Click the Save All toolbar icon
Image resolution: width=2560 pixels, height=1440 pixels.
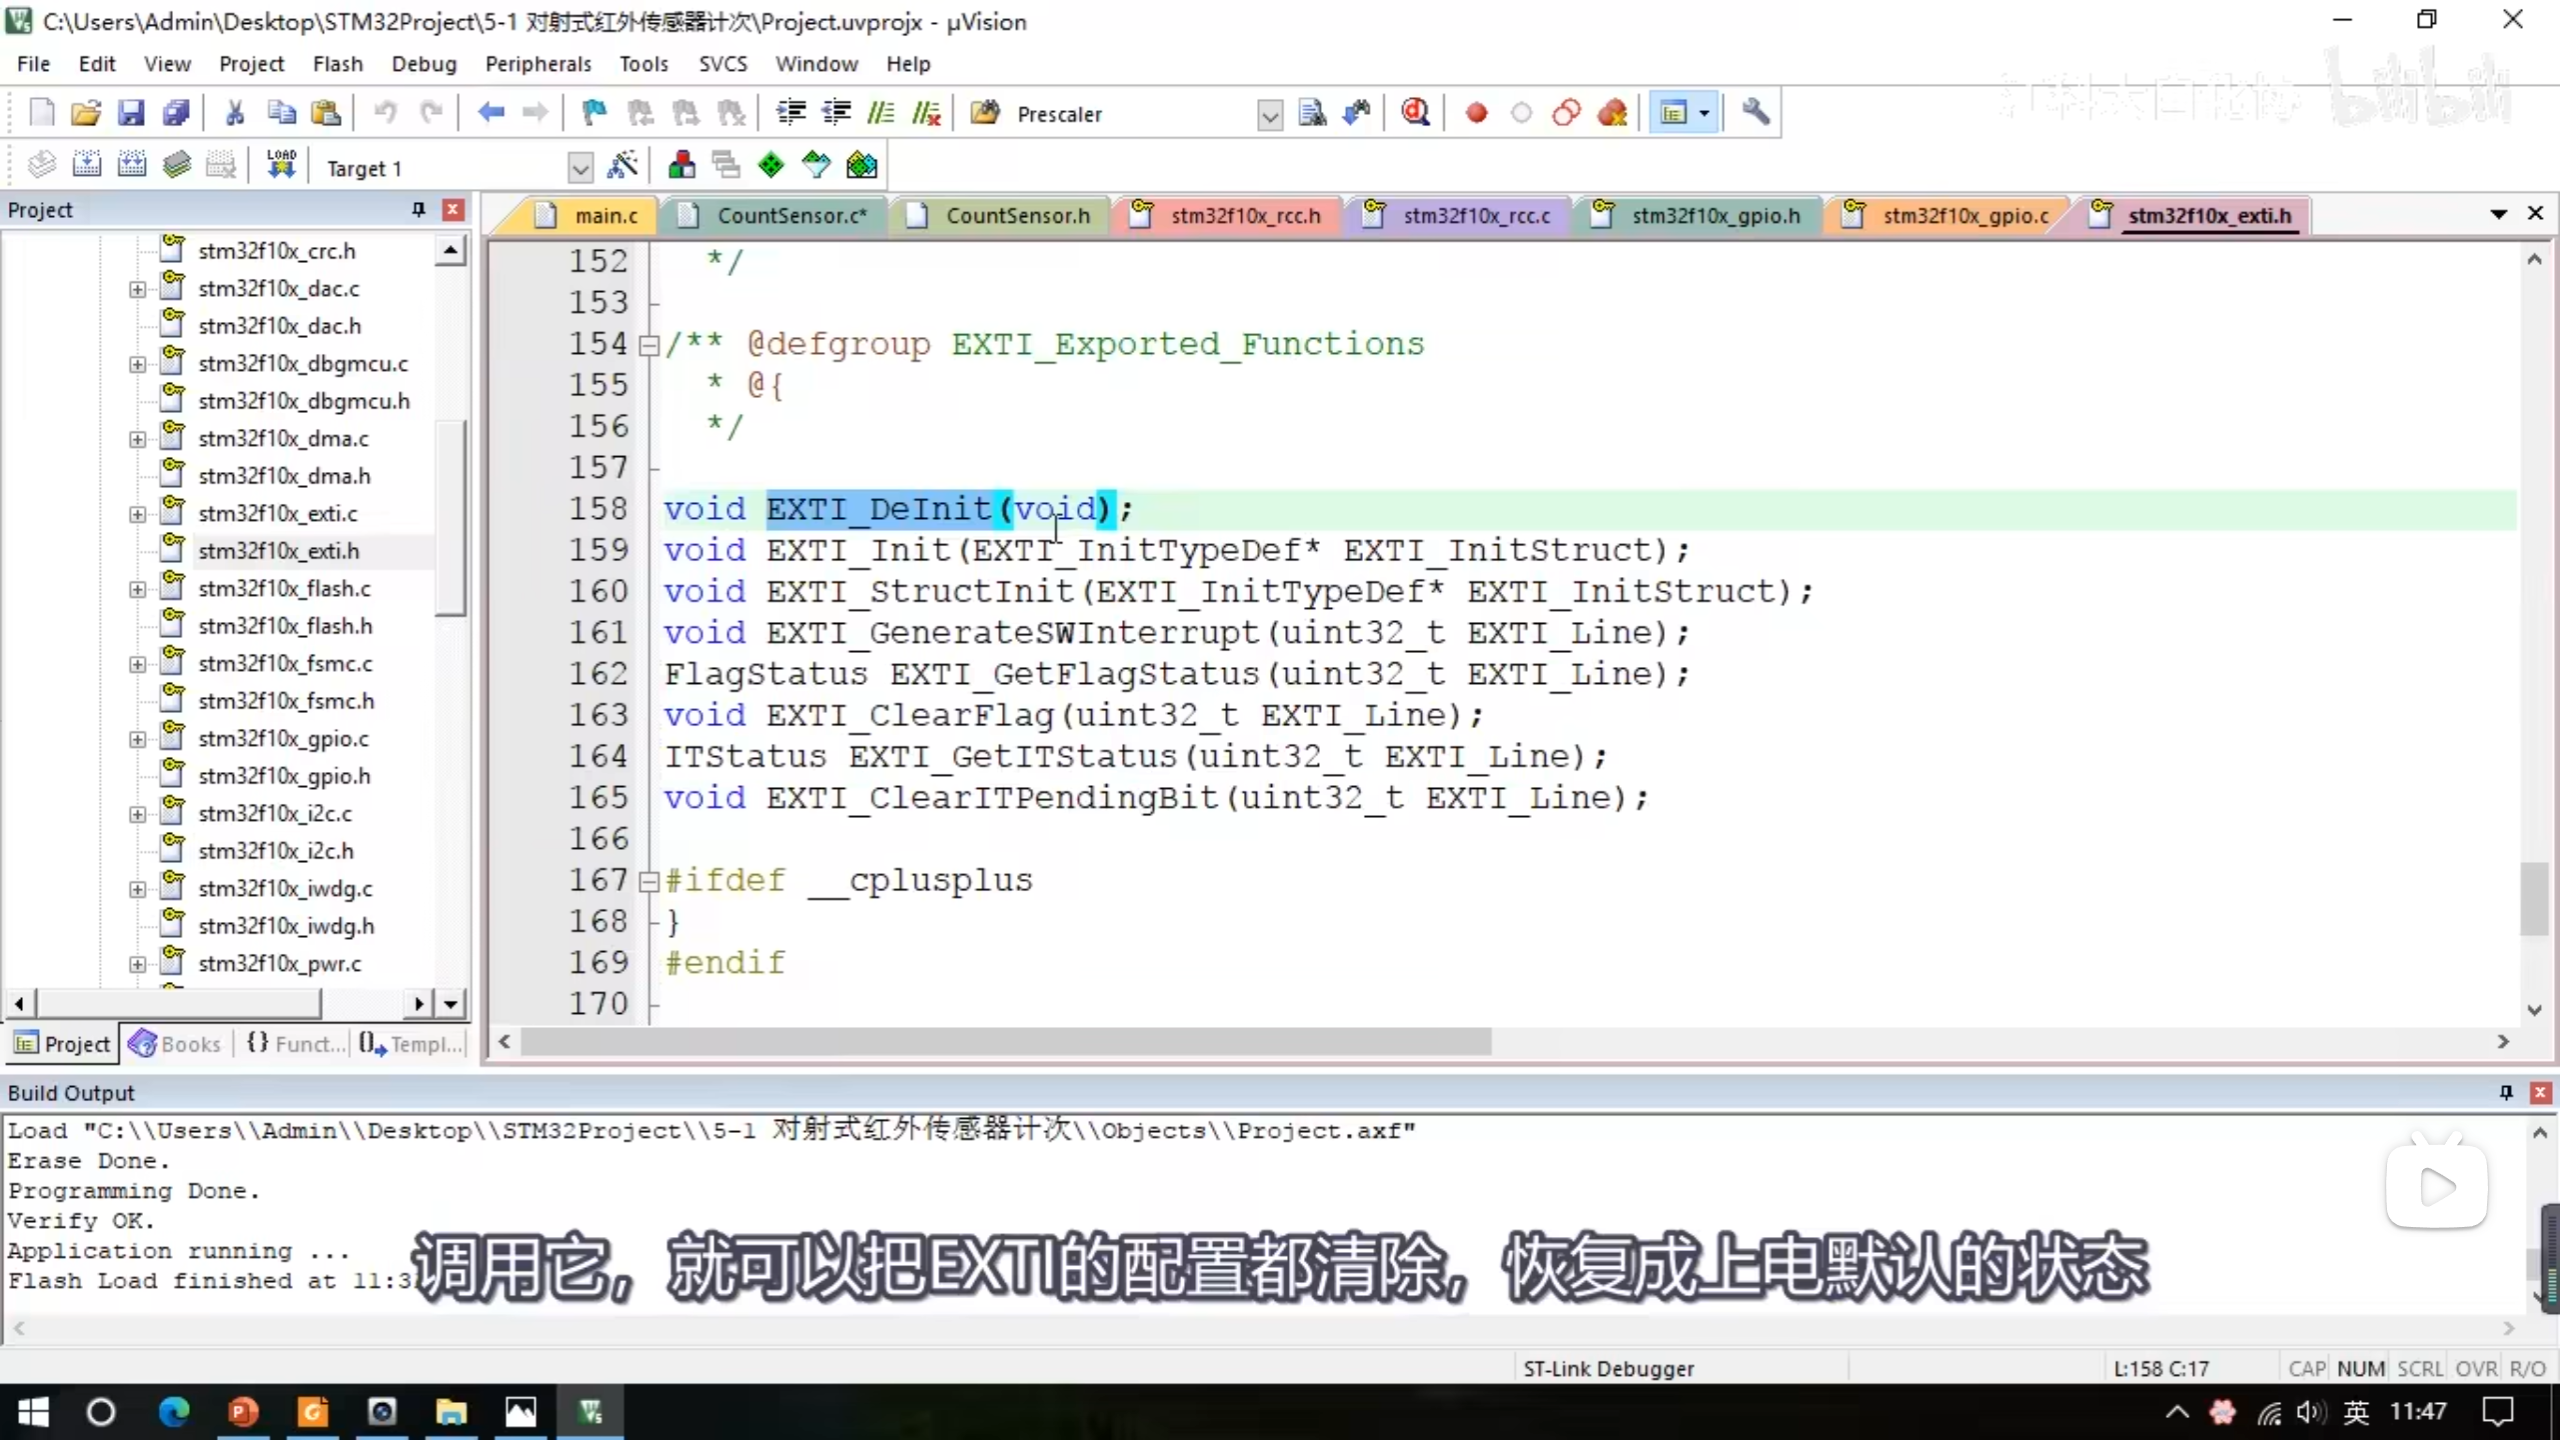[176, 113]
